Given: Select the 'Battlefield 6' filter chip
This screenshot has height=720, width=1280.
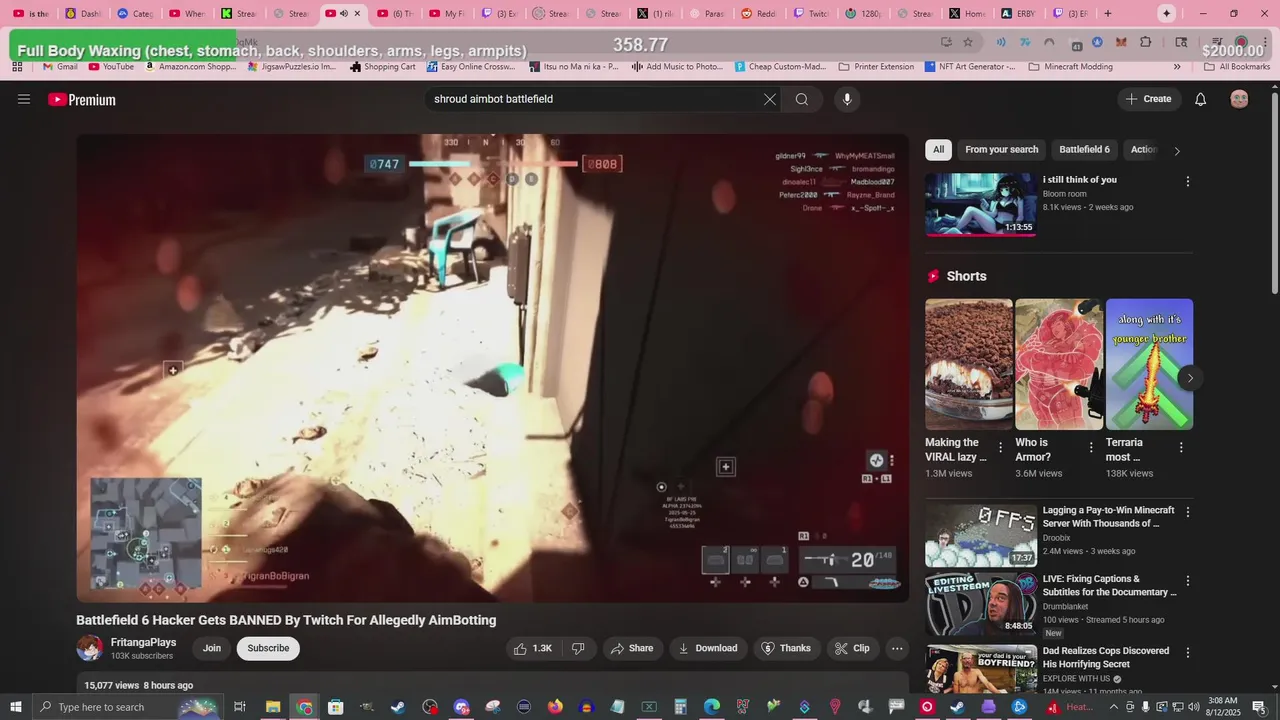Looking at the screenshot, I should pos(1085,150).
